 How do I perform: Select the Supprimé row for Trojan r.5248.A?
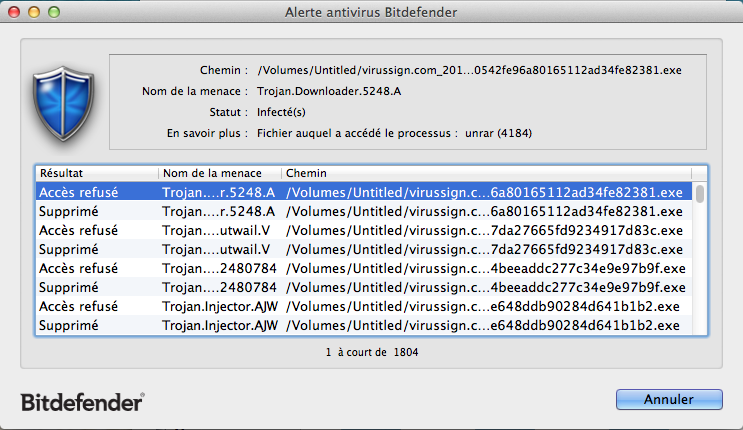tap(364, 211)
